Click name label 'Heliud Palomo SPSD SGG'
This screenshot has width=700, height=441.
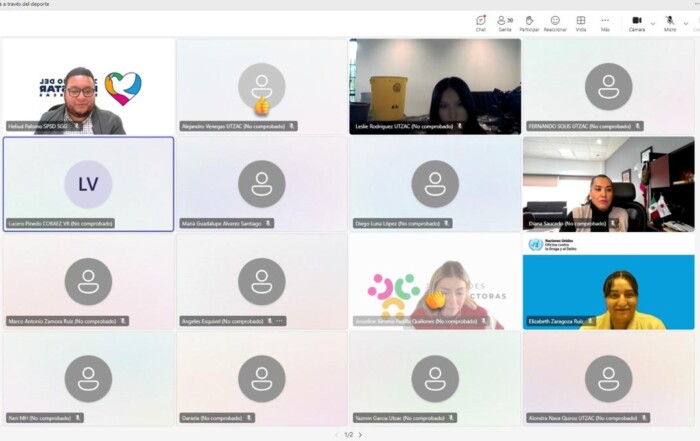pos(38,126)
